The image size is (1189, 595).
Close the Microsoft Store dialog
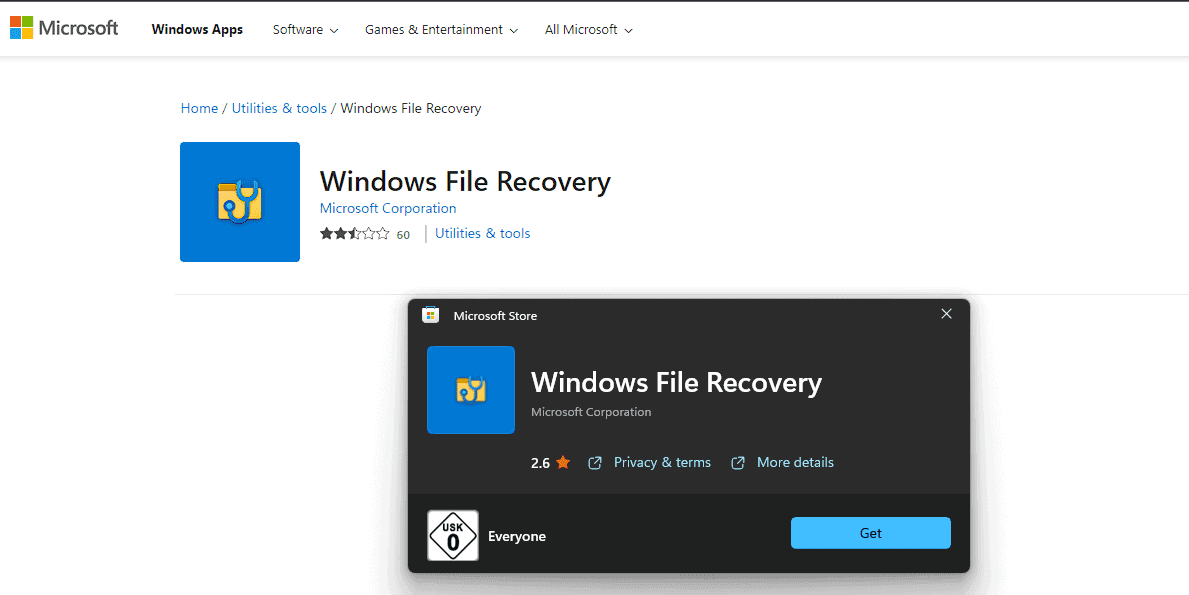946,314
